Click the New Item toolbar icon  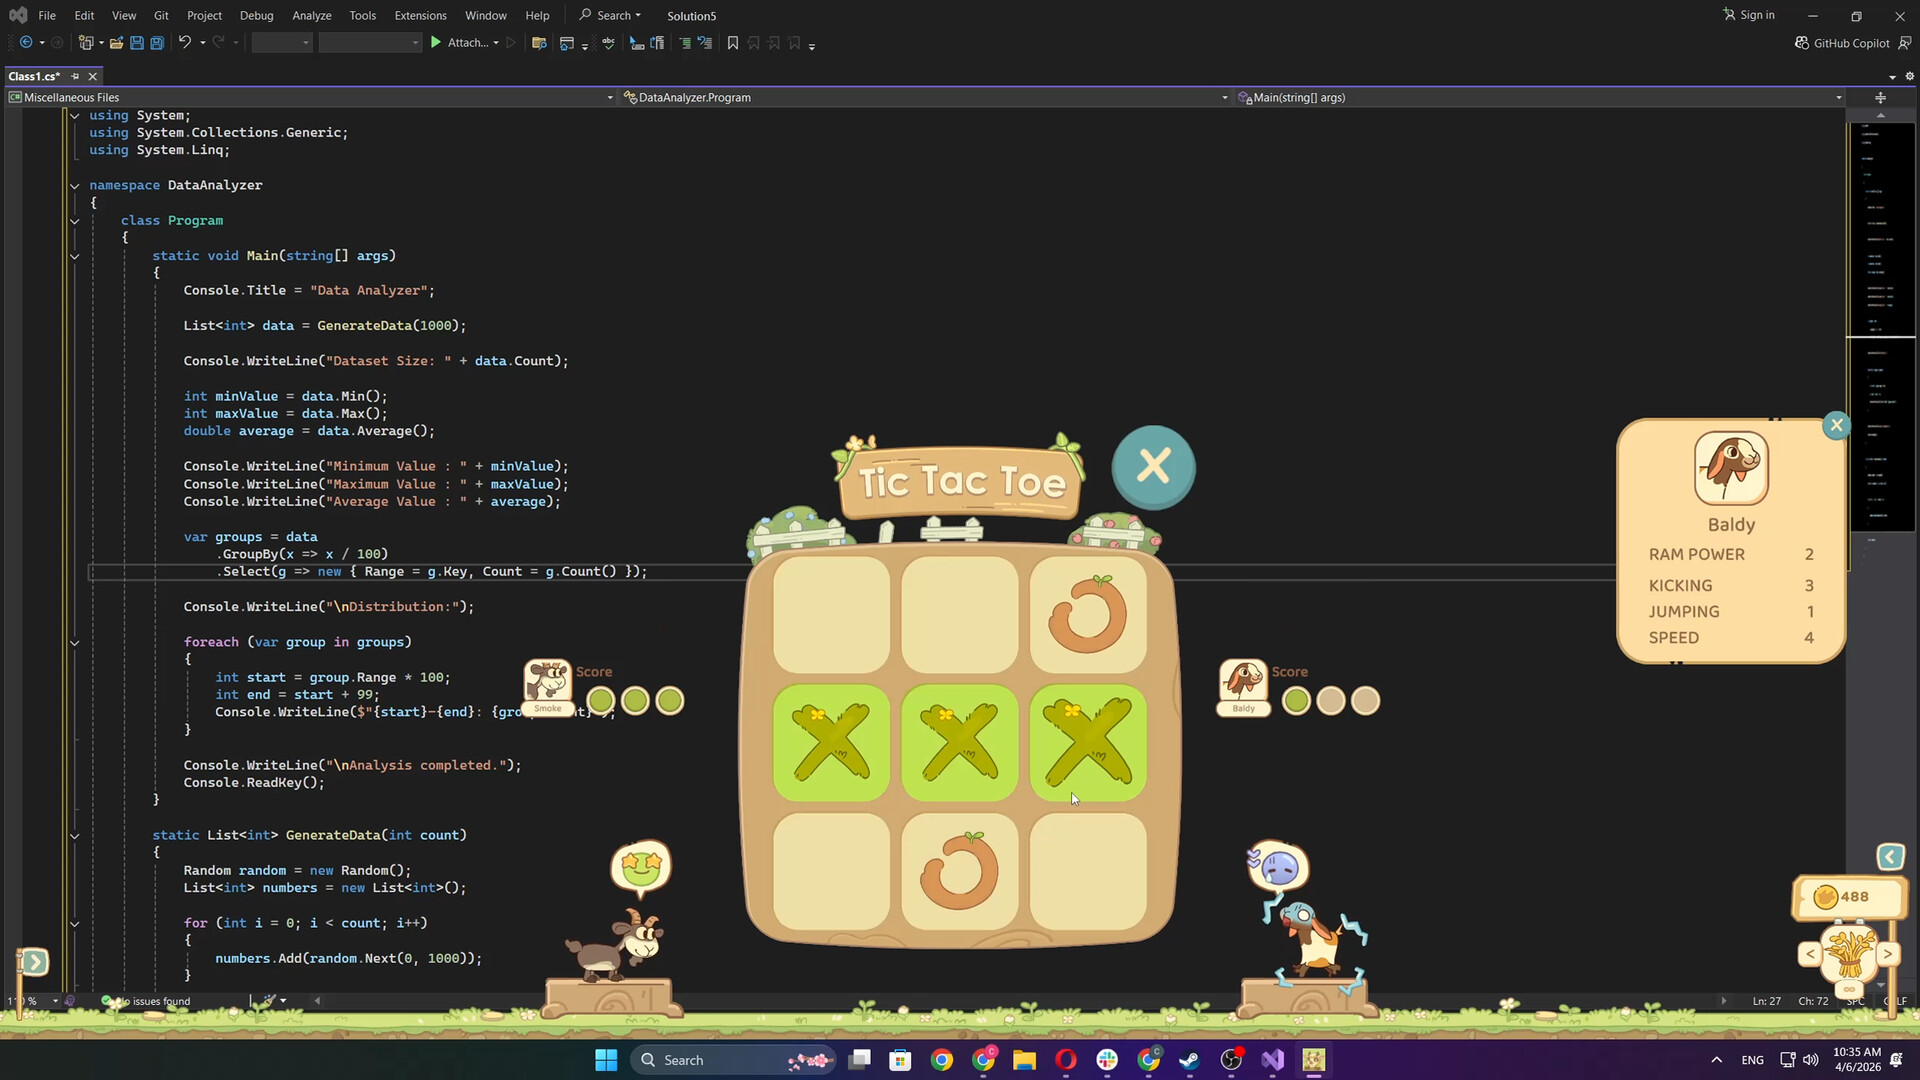(87, 43)
